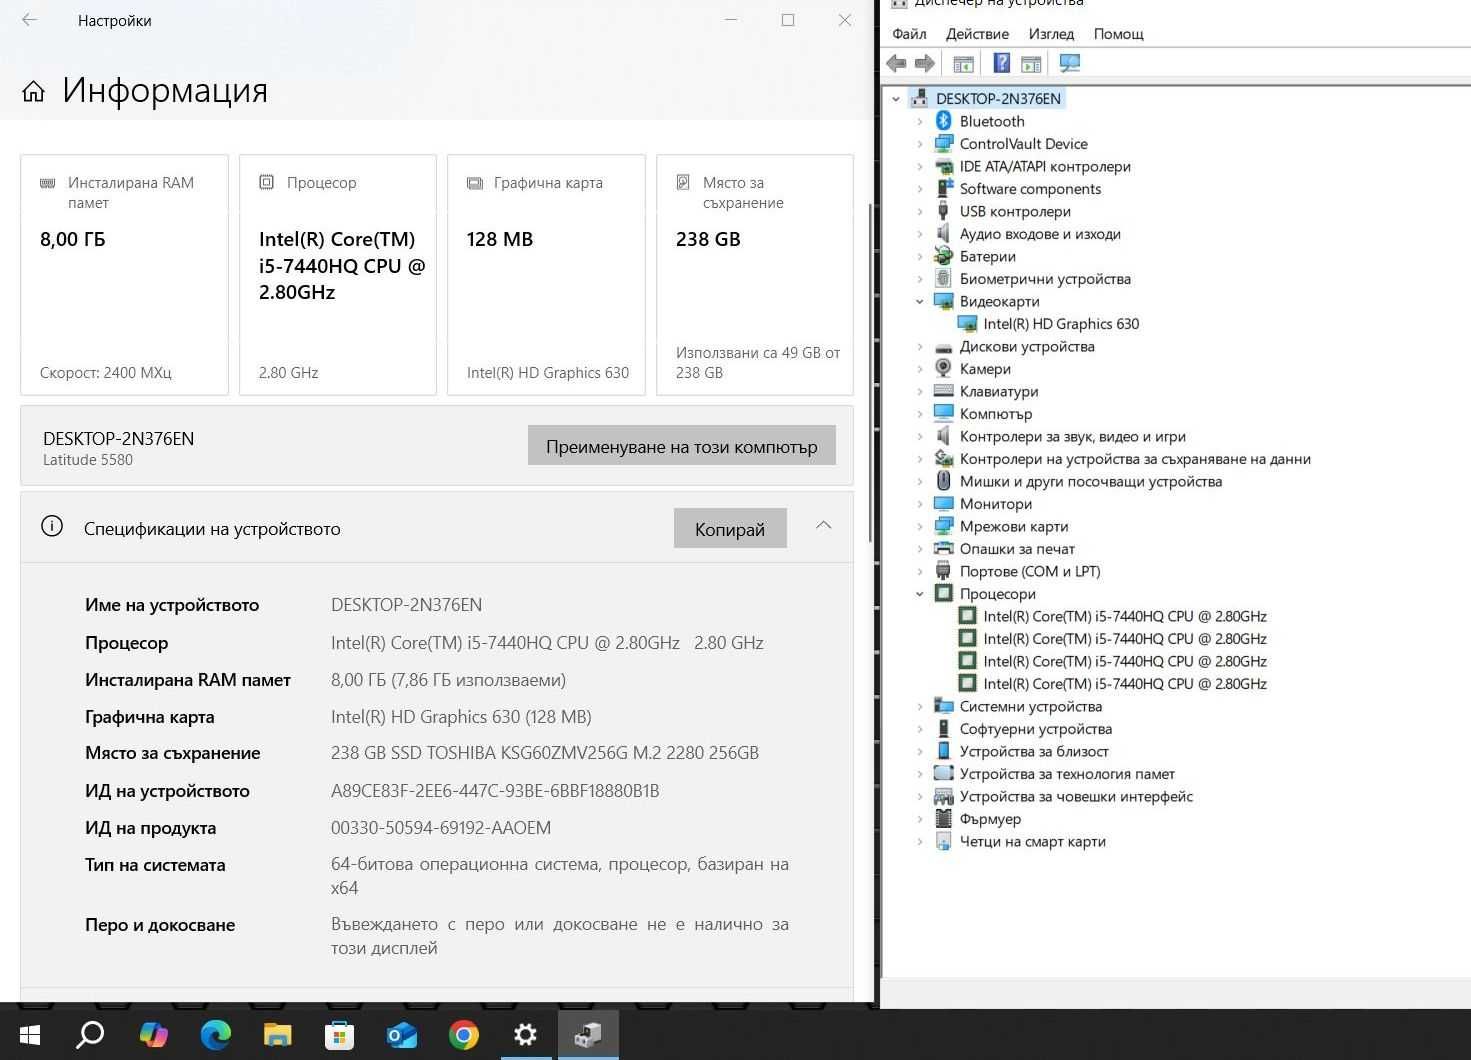Click the Windows Start button
Viewport: 1471px width, 1060px height.
pos(29,1034)
